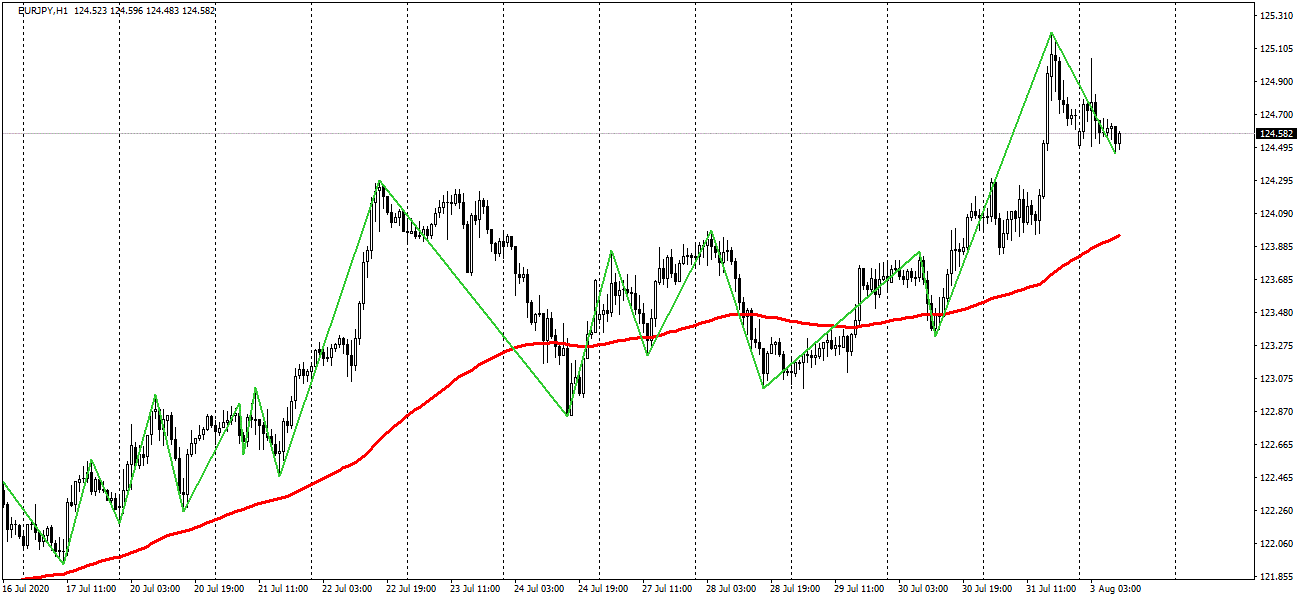Click the 122.665 price axis label

point(1277,445)
